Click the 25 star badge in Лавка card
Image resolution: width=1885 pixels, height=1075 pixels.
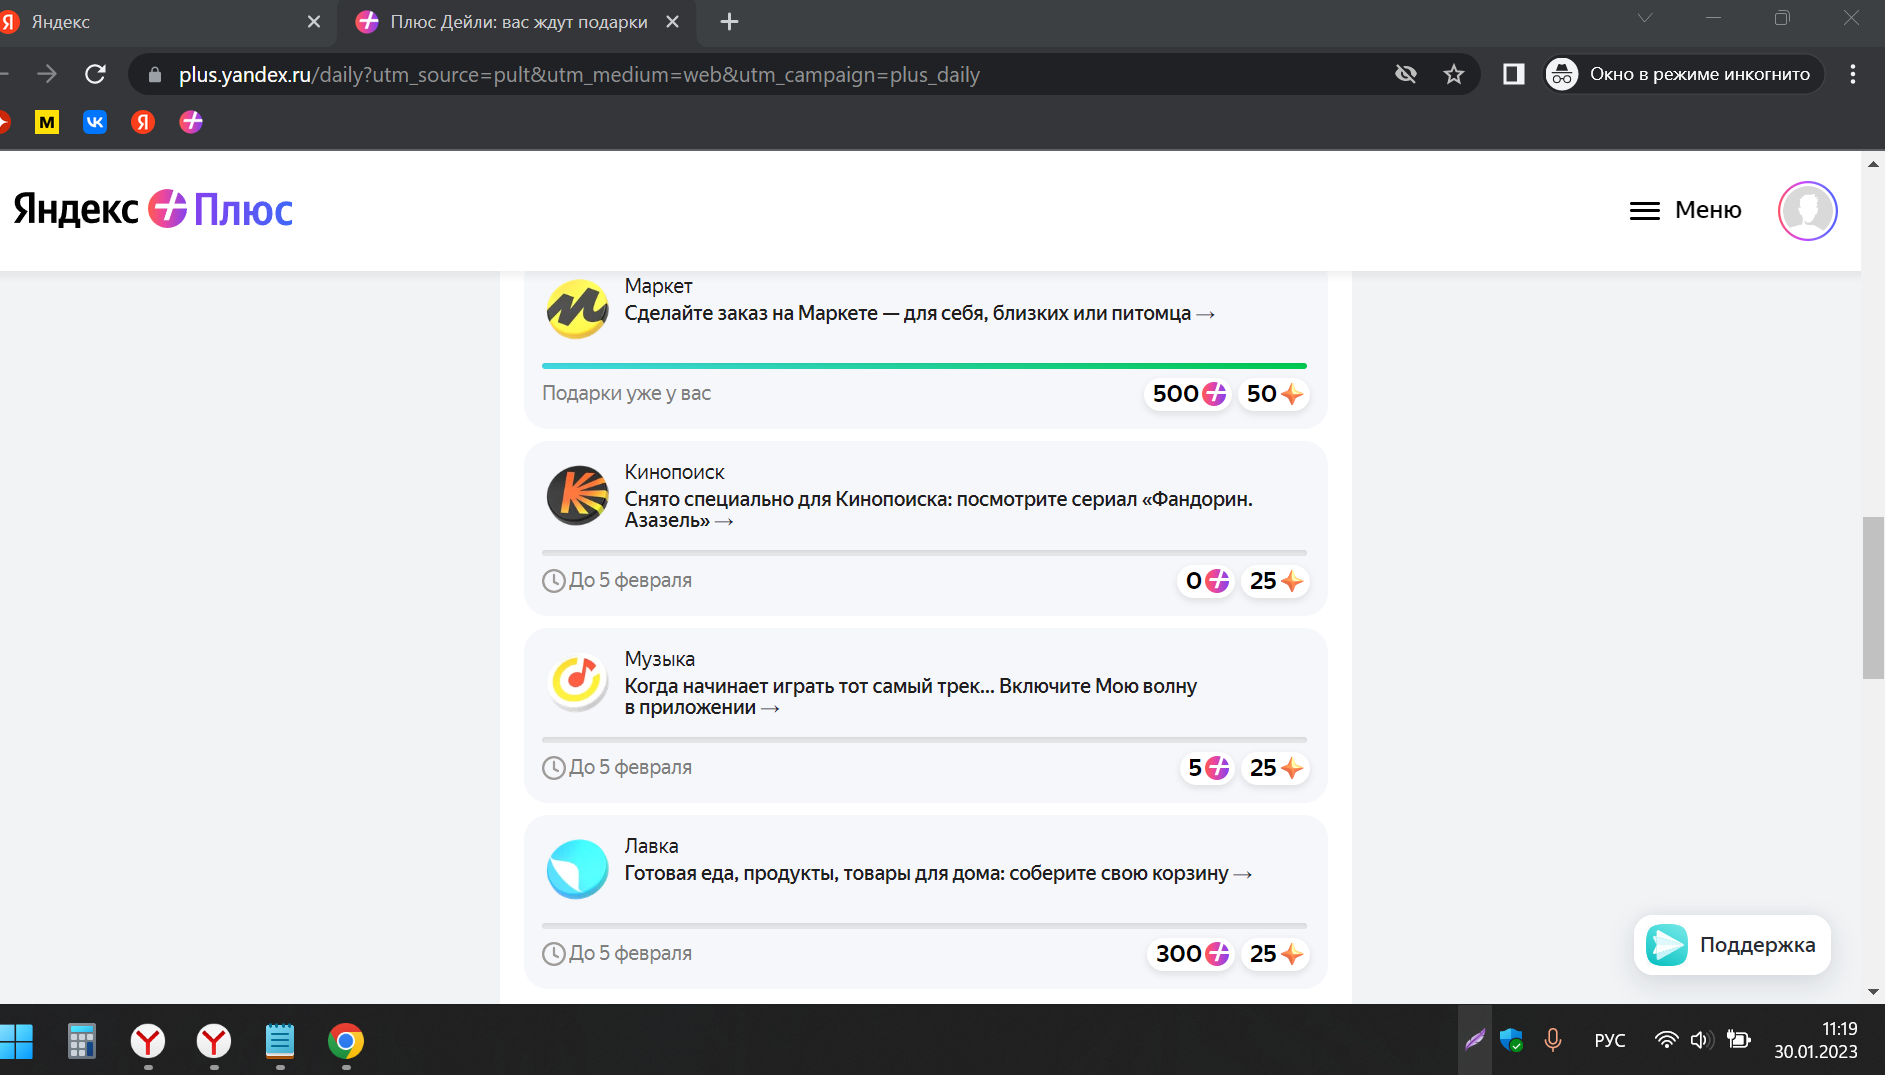point(1275,954)
